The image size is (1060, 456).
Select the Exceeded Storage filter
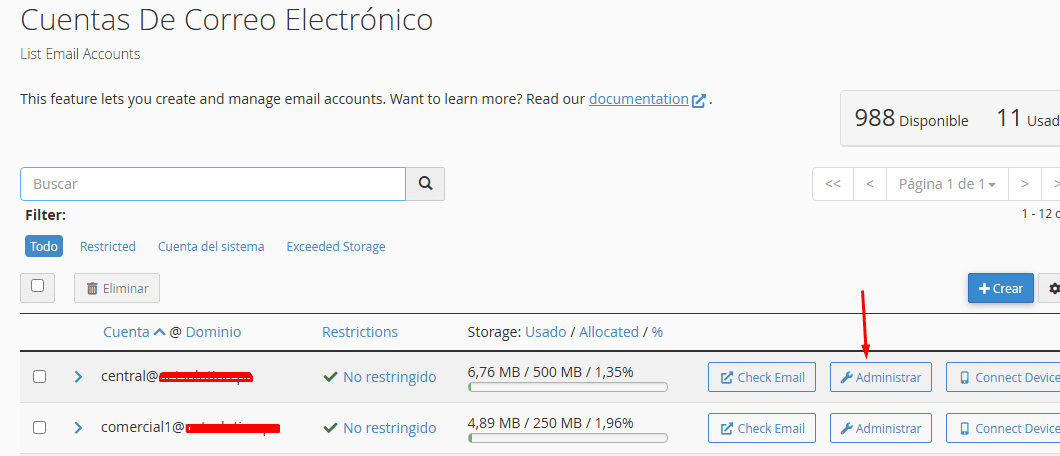click(x=335, y=246)
